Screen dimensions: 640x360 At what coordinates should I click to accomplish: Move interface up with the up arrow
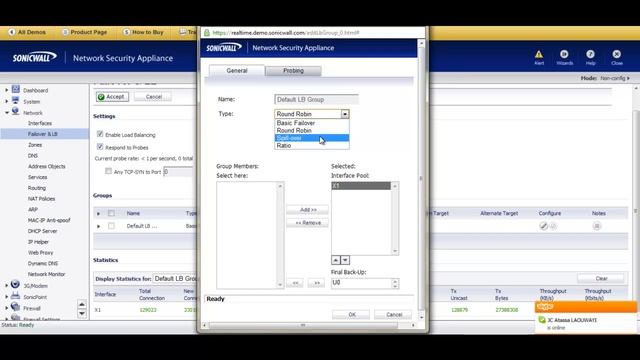(x=336, y=260)
